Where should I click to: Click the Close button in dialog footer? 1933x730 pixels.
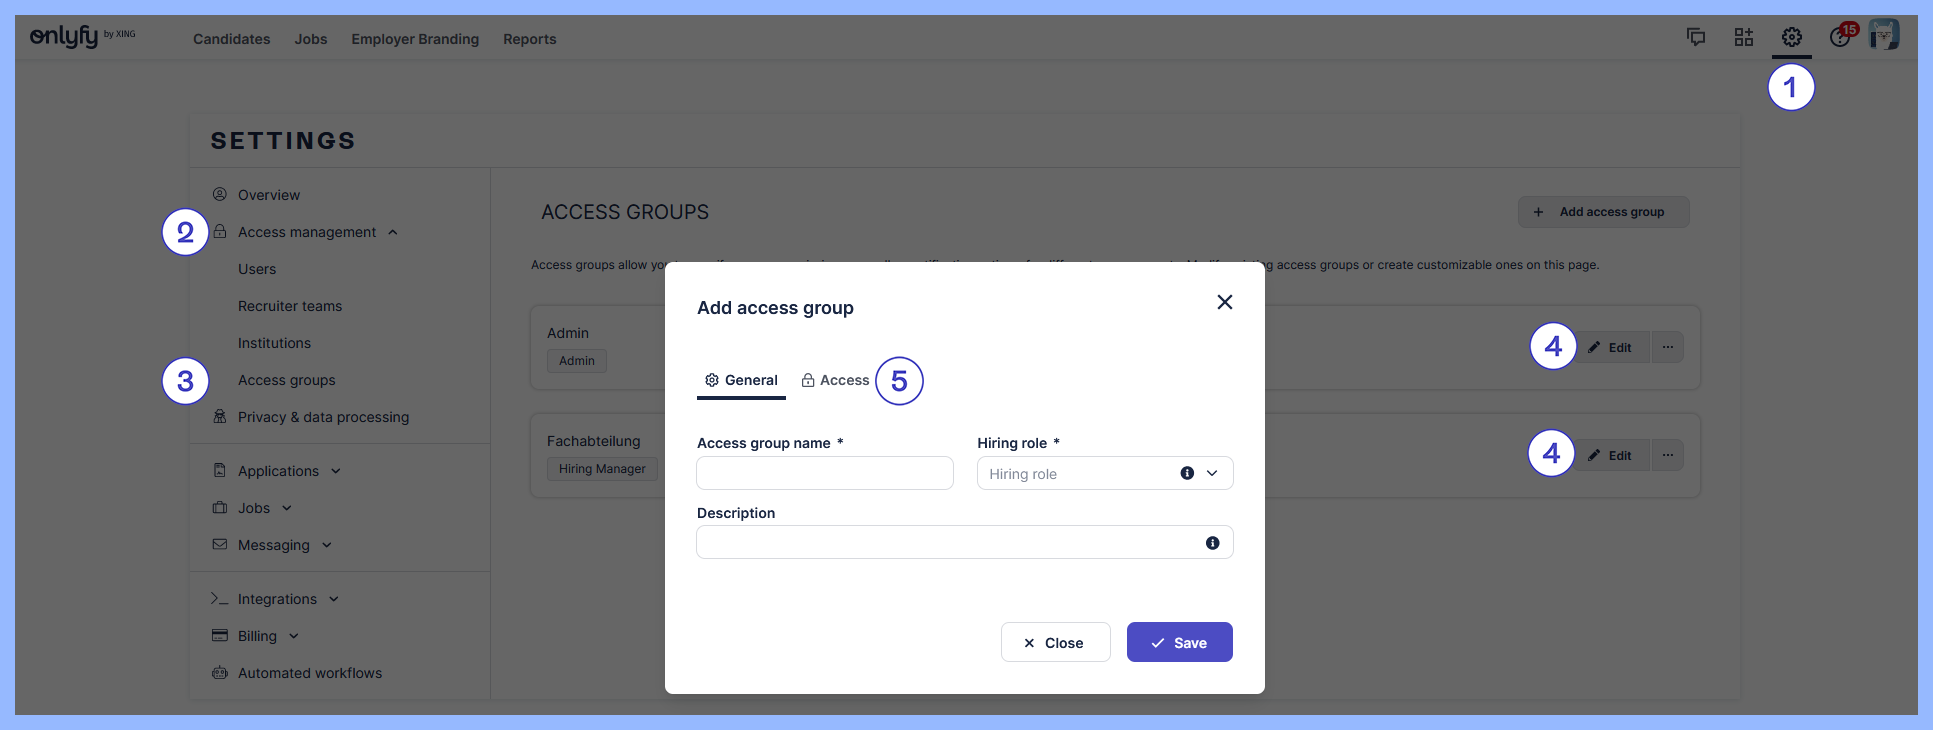(1055, 642)
